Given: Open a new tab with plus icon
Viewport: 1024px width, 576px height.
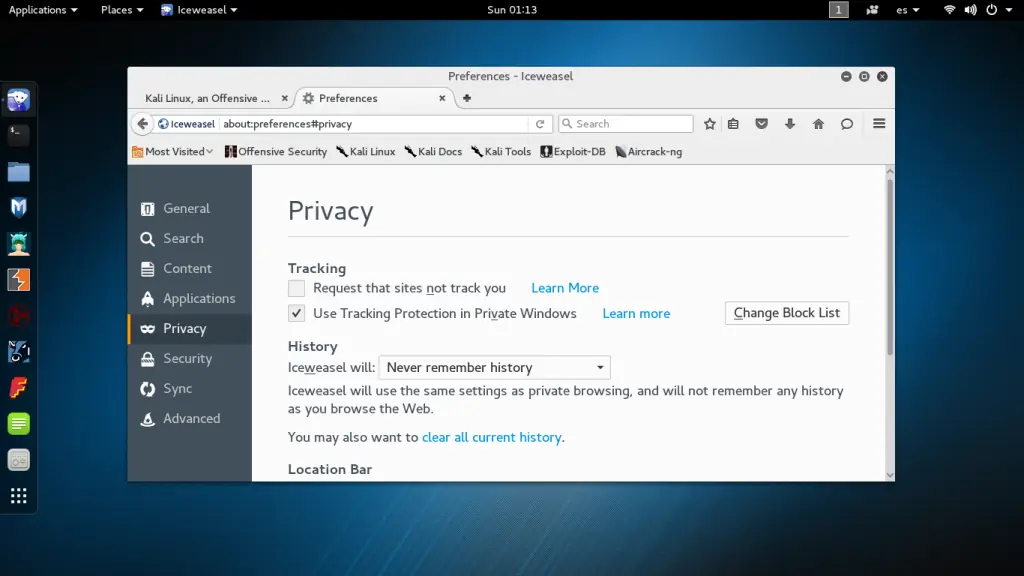Looking at the screenshot, I should [467, 98].
